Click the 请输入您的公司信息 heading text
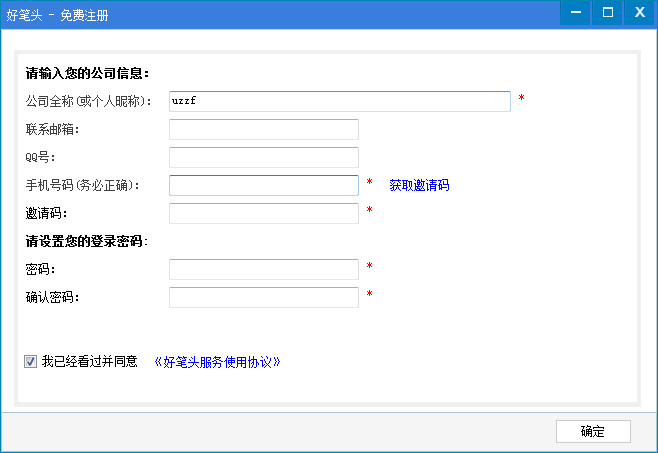 pos(87,73)
